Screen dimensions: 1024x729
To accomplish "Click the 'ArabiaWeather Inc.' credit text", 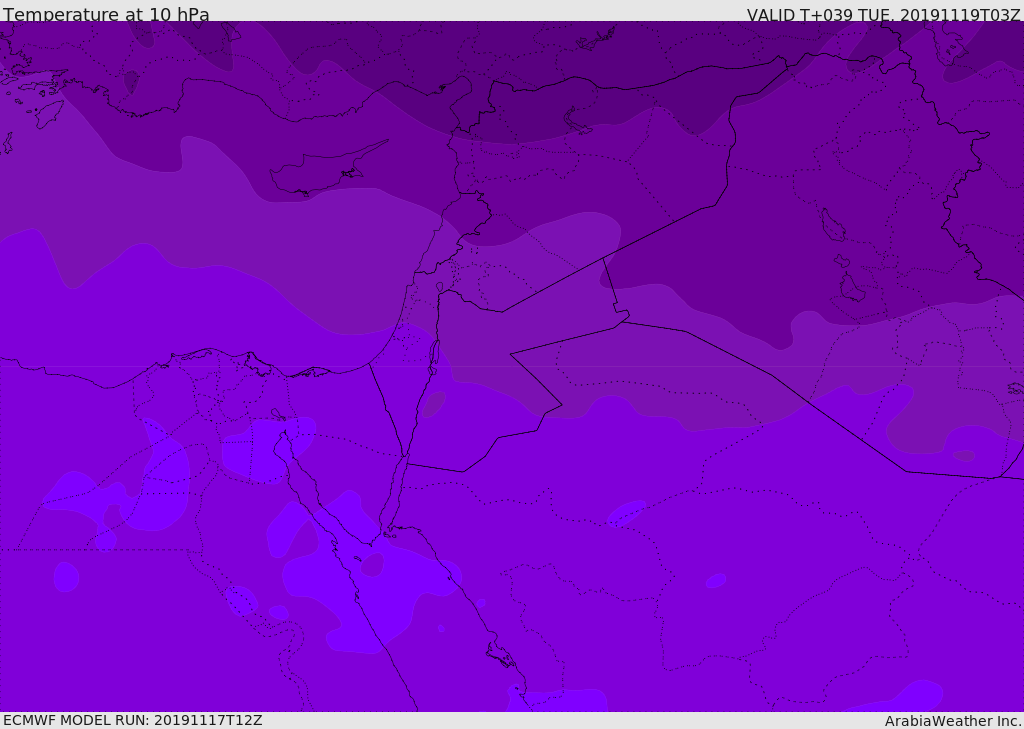I will (953, 721).
